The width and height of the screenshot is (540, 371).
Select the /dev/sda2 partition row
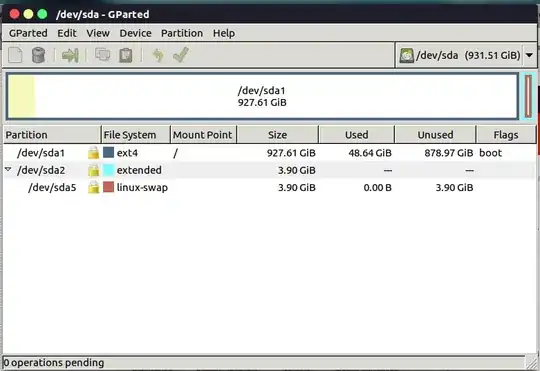pos(269,170)
